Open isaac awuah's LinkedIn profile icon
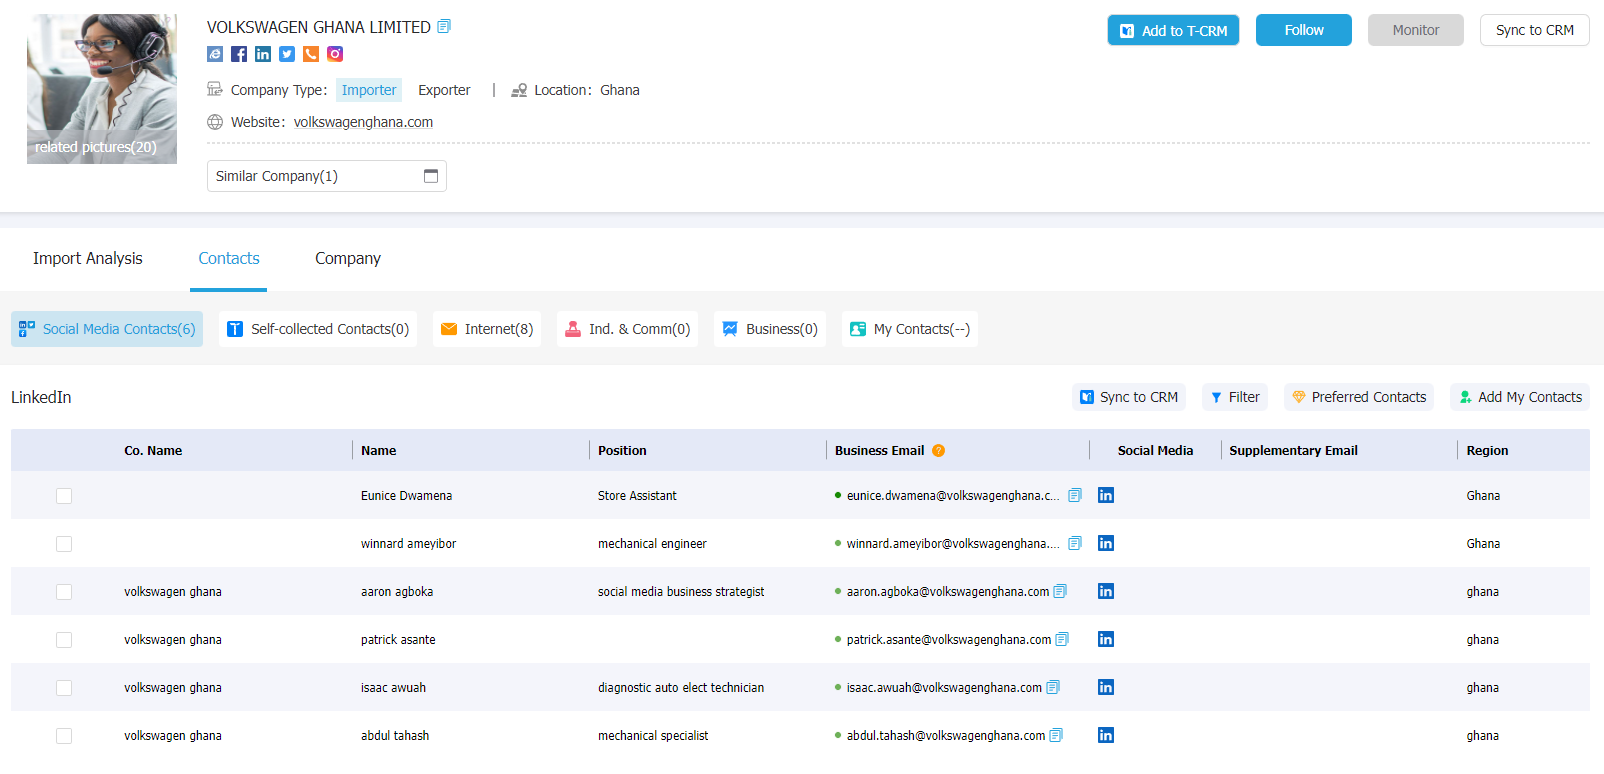The image size is (1604, 774). (1106, 687)
